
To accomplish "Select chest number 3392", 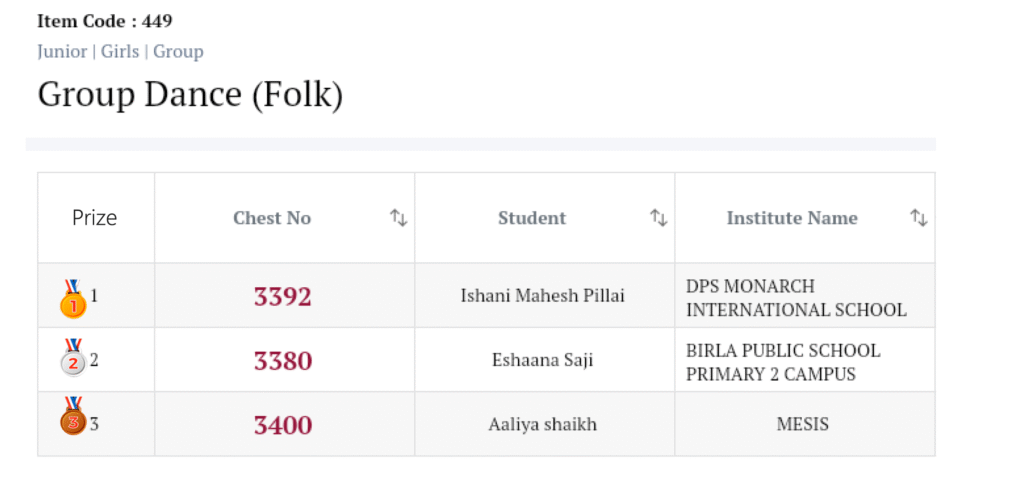I will 283,297.
